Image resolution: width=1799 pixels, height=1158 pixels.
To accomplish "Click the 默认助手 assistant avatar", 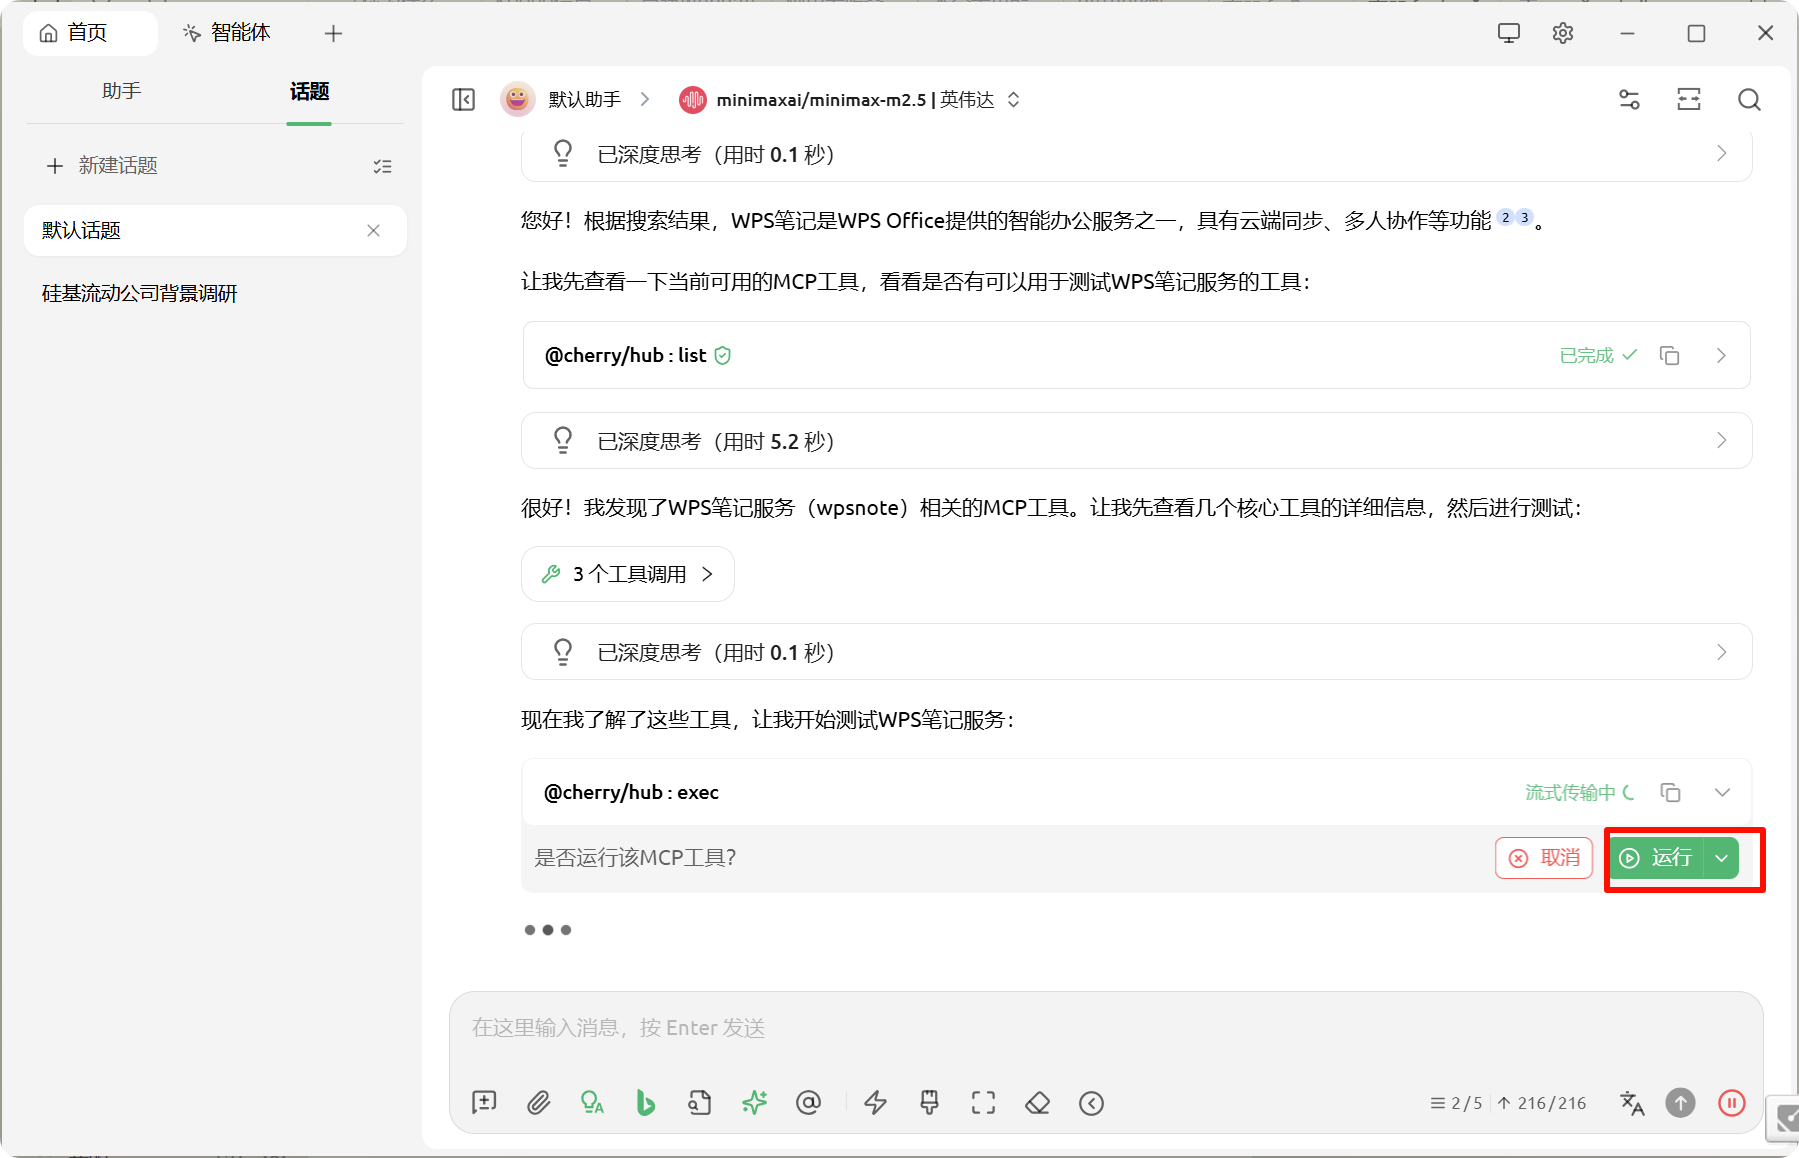I will click(517, 99).
